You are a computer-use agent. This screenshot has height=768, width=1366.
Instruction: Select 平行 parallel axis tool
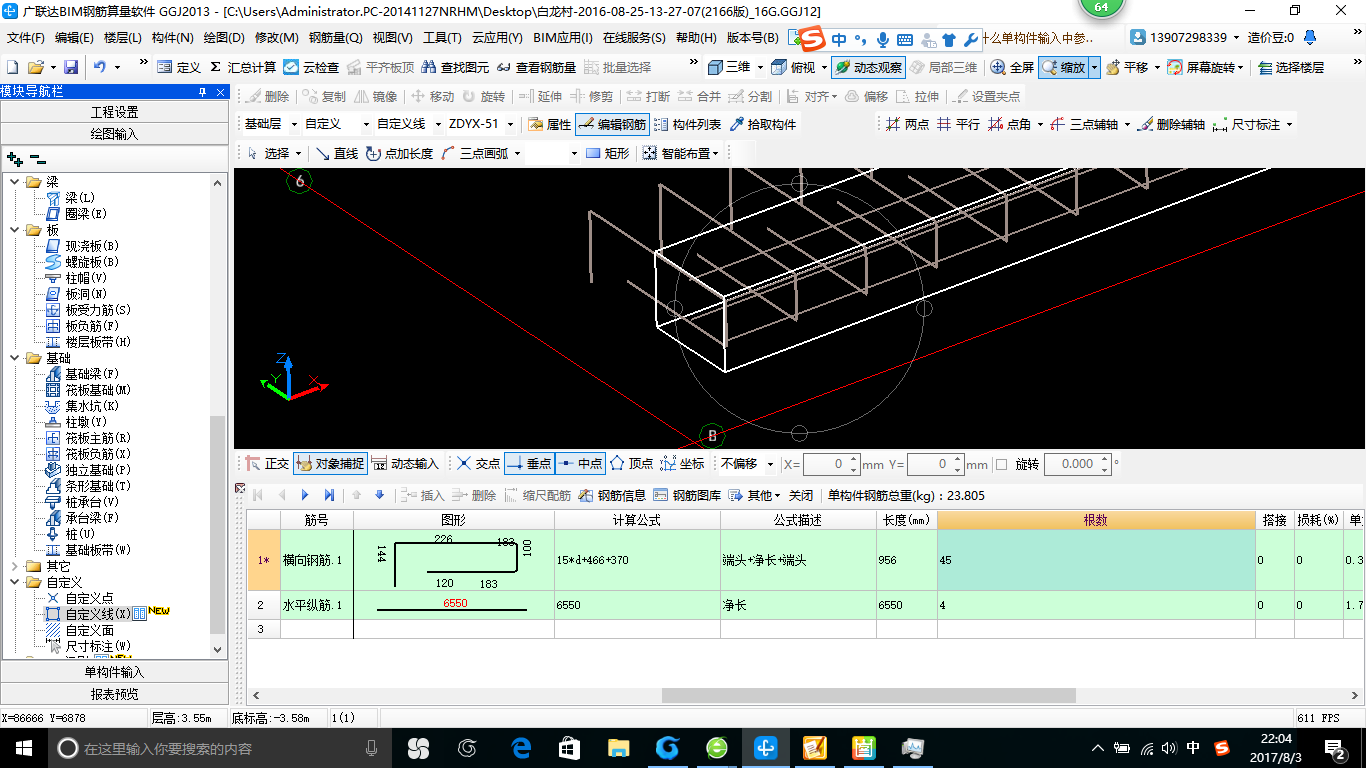coord(958,125)
